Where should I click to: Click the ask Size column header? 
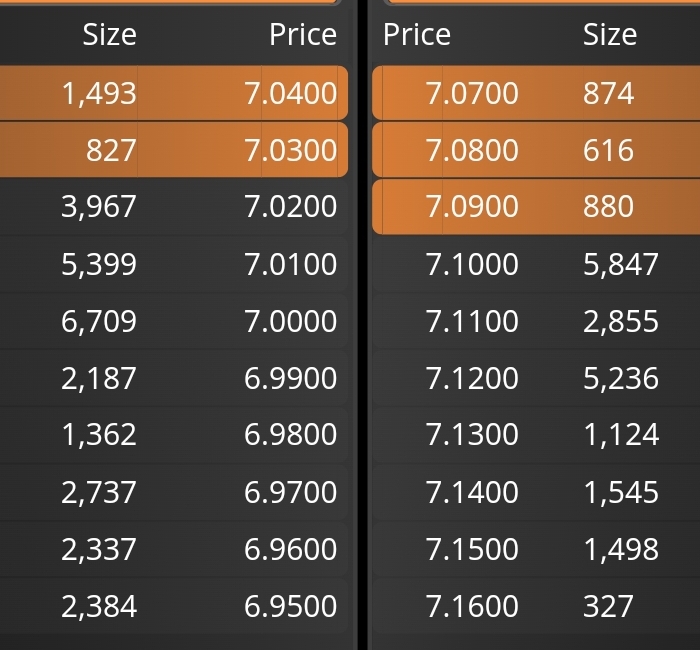(x=610, y=34)
